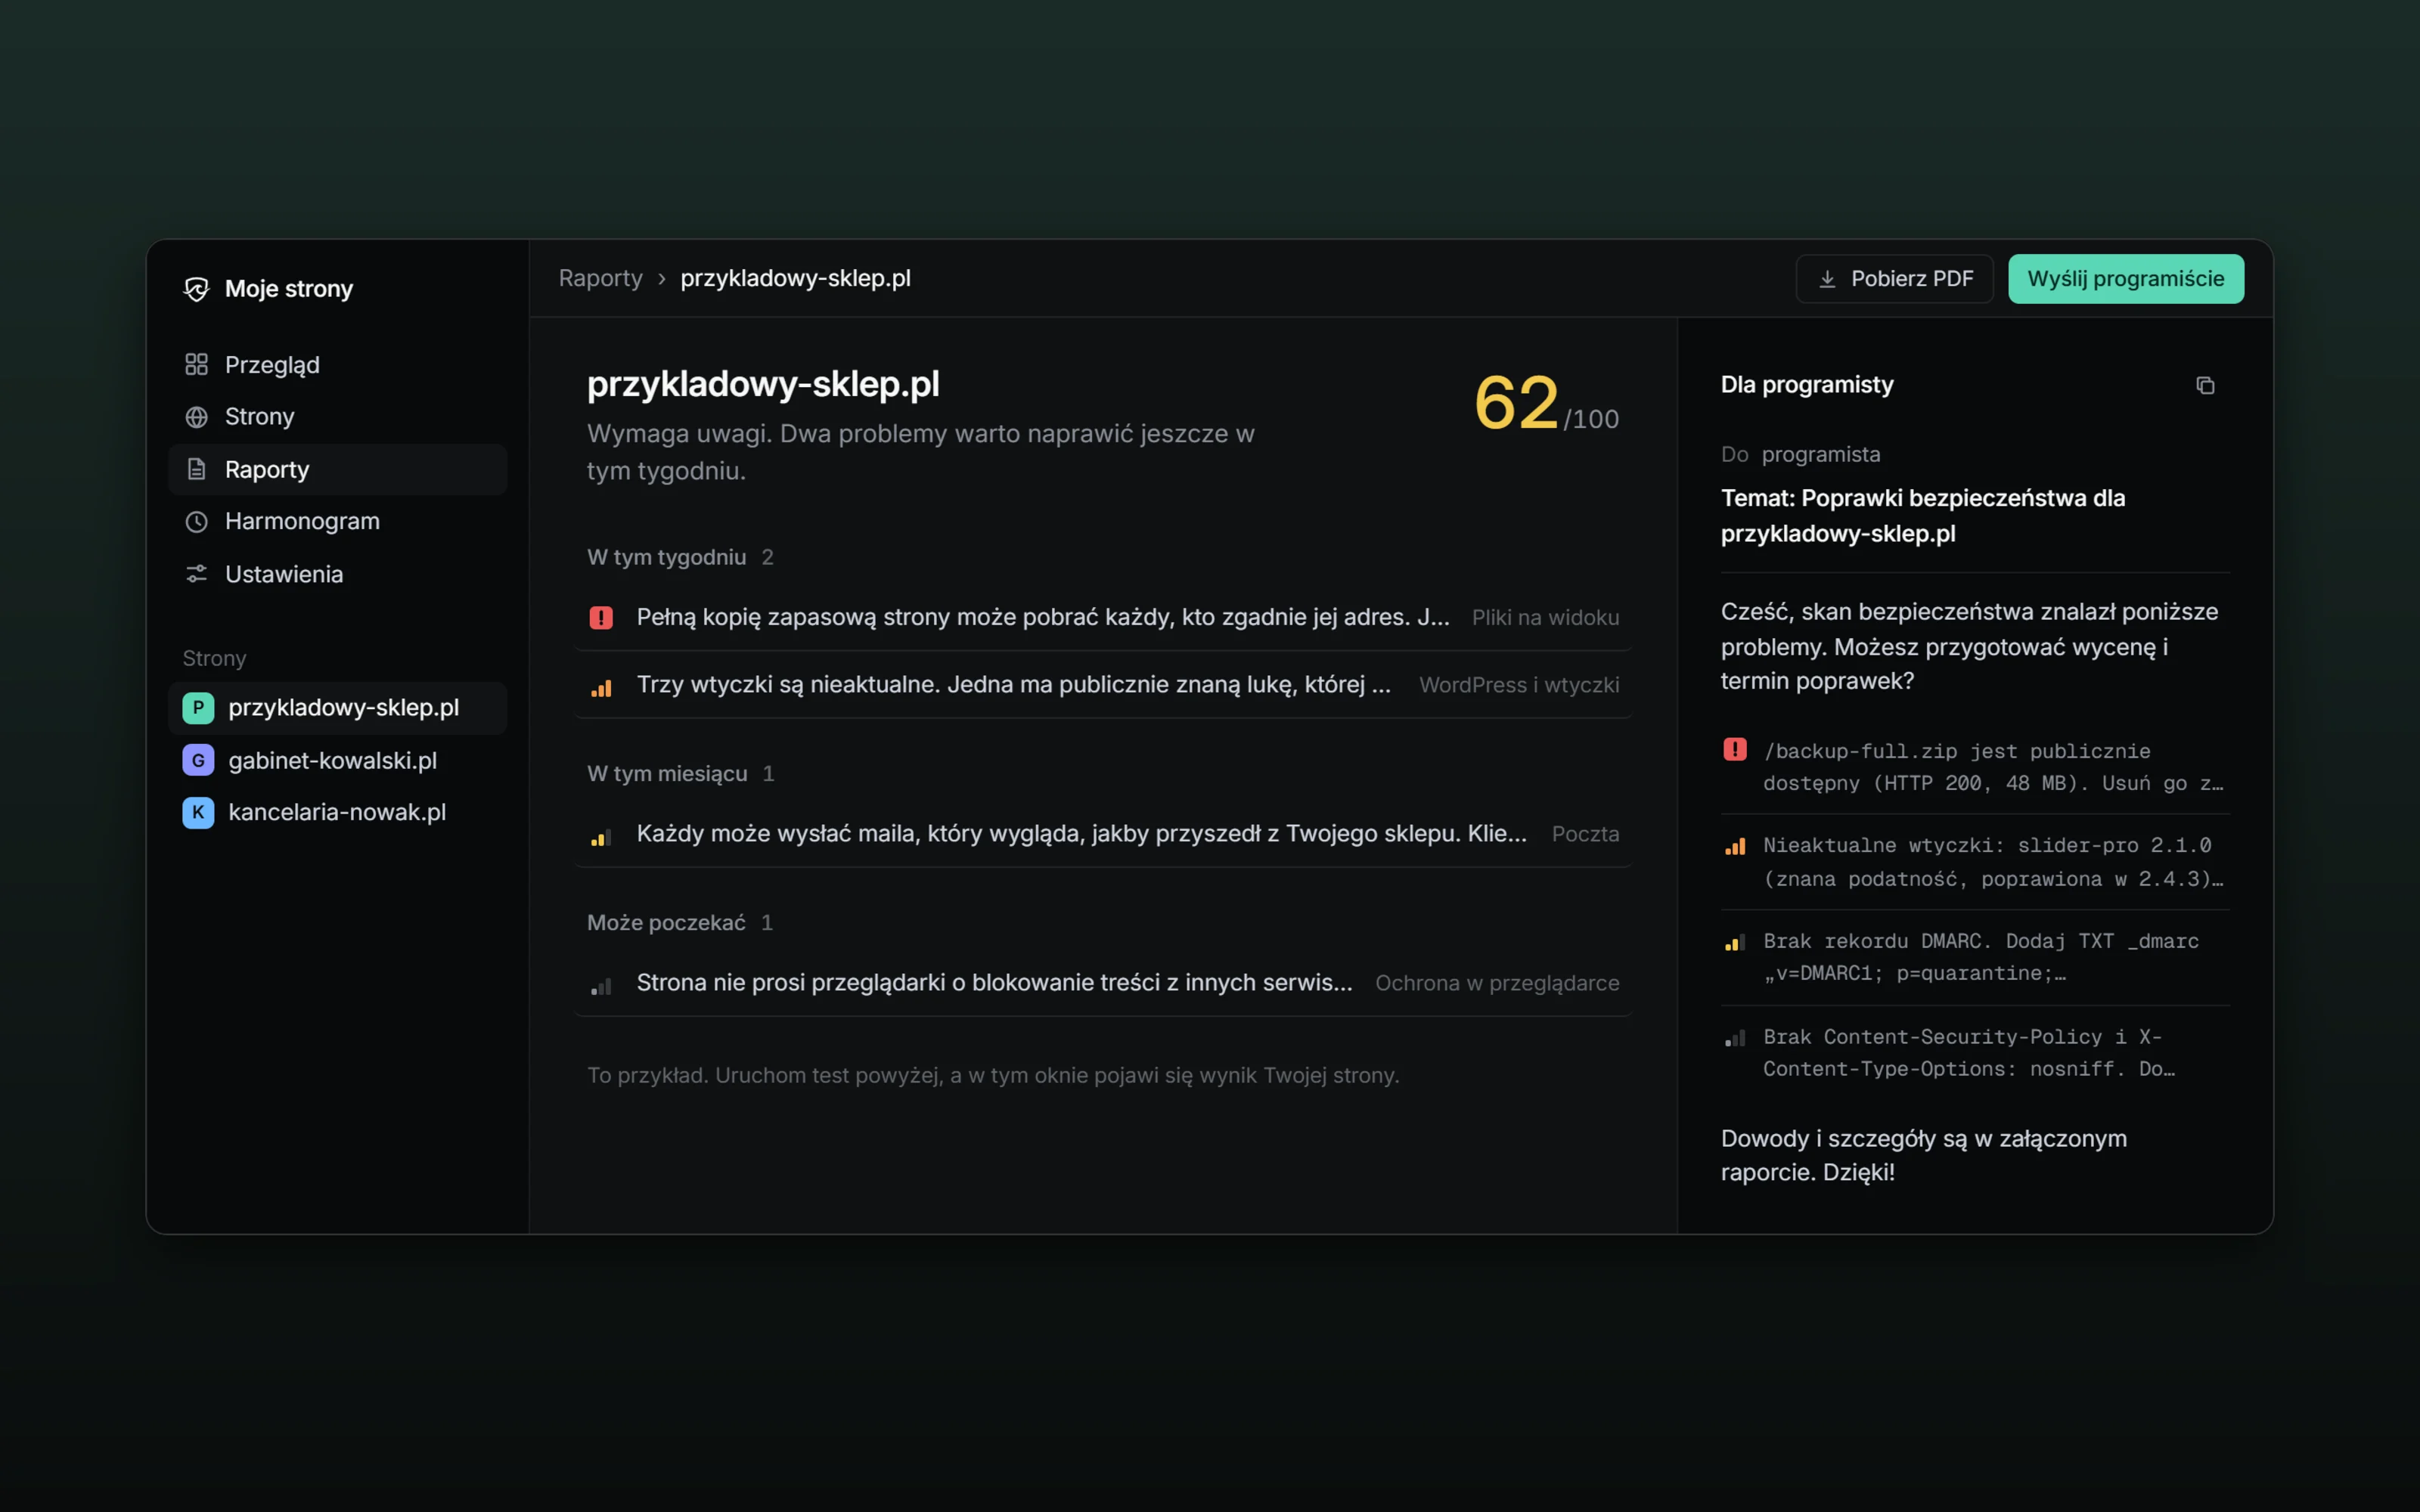Open the Trzy wtyczki są nieaktualne issue
Viewport: 2420px width, 1512px height.
tap(1103, 685)
